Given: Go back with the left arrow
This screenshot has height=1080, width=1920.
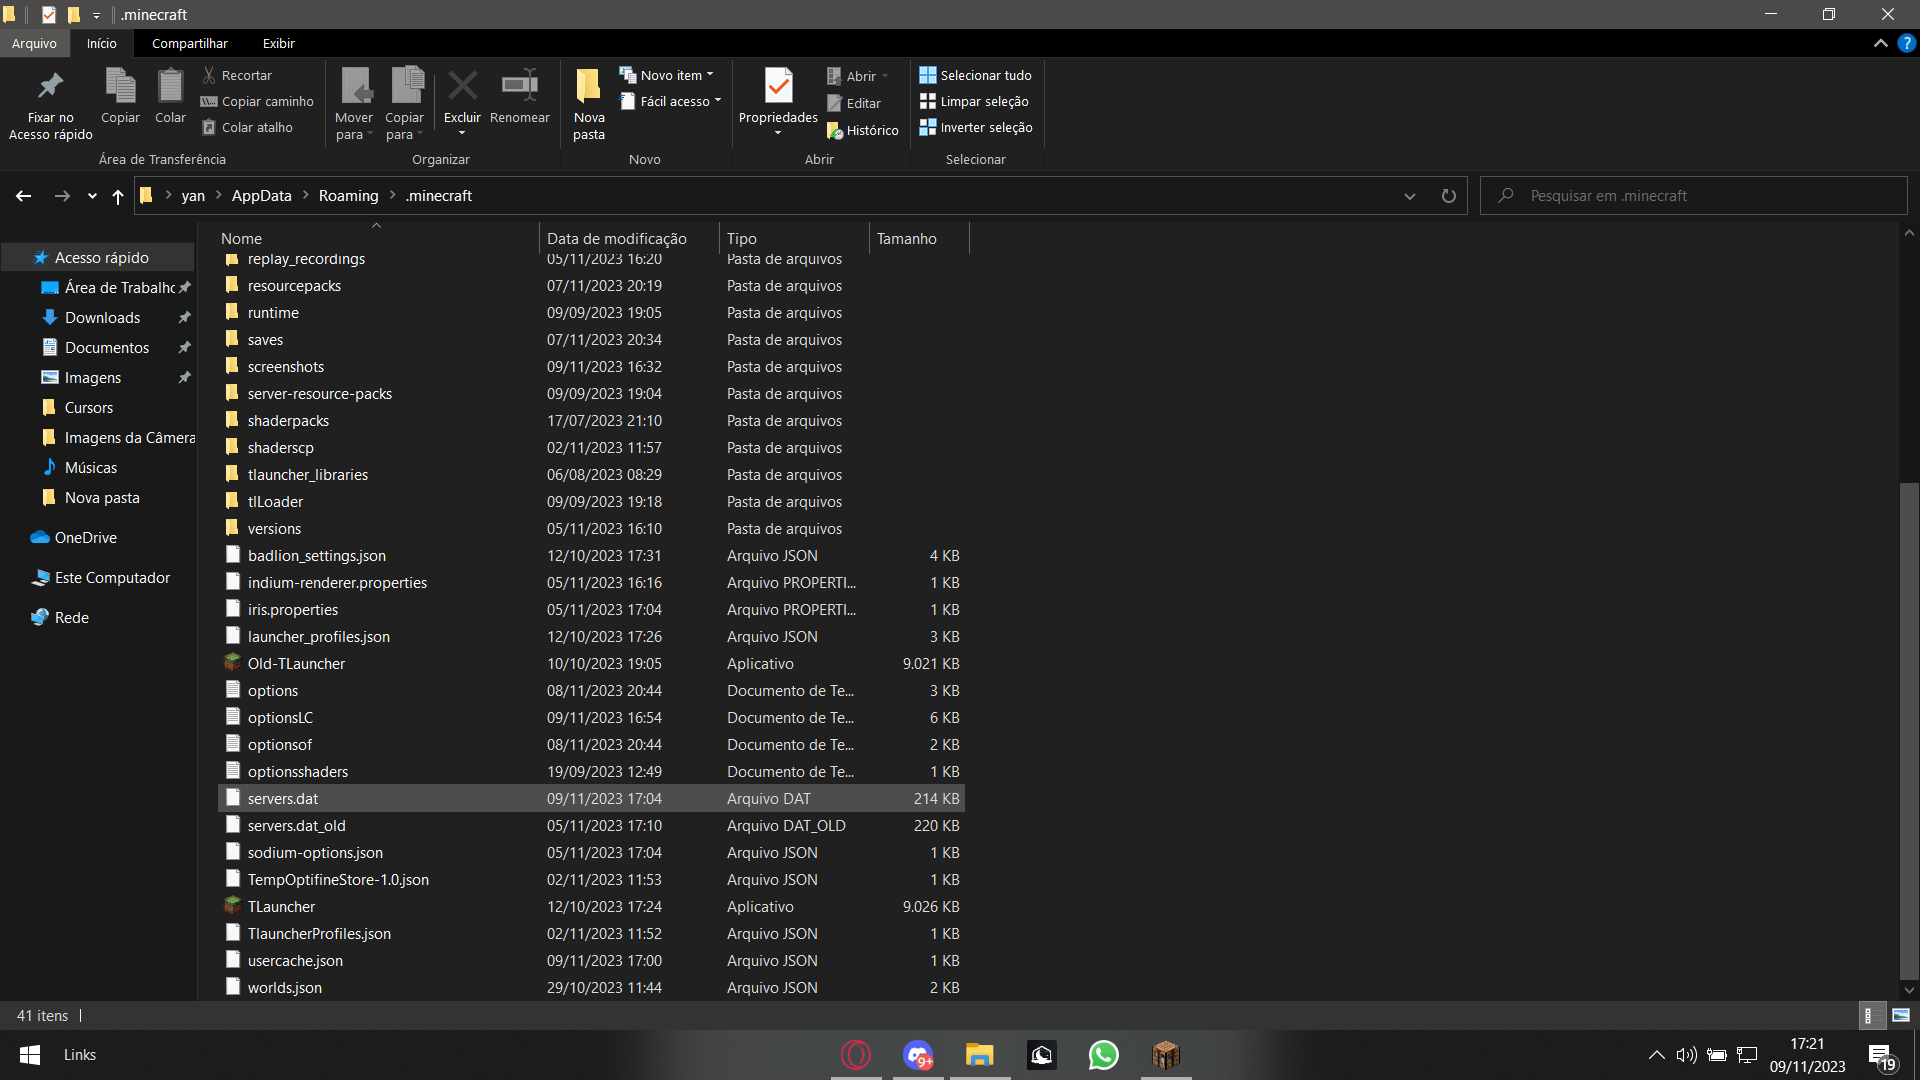Looking at the screenshot, I should (x=24, y=196).
